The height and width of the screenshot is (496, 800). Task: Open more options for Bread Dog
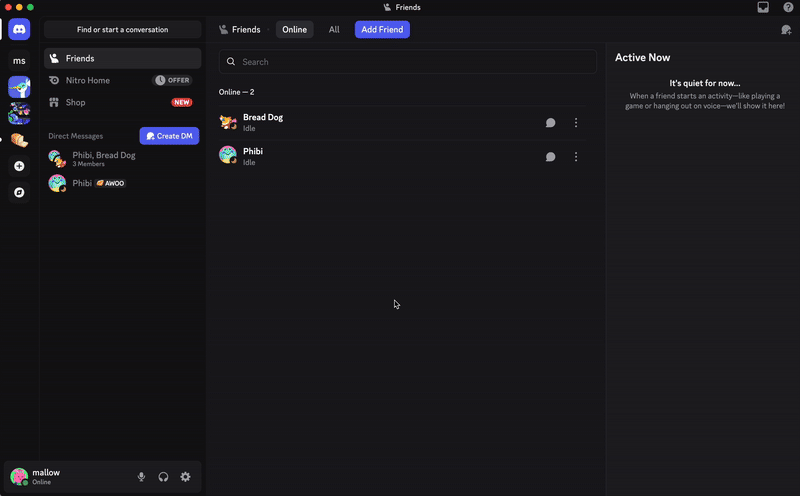point(576,122)
